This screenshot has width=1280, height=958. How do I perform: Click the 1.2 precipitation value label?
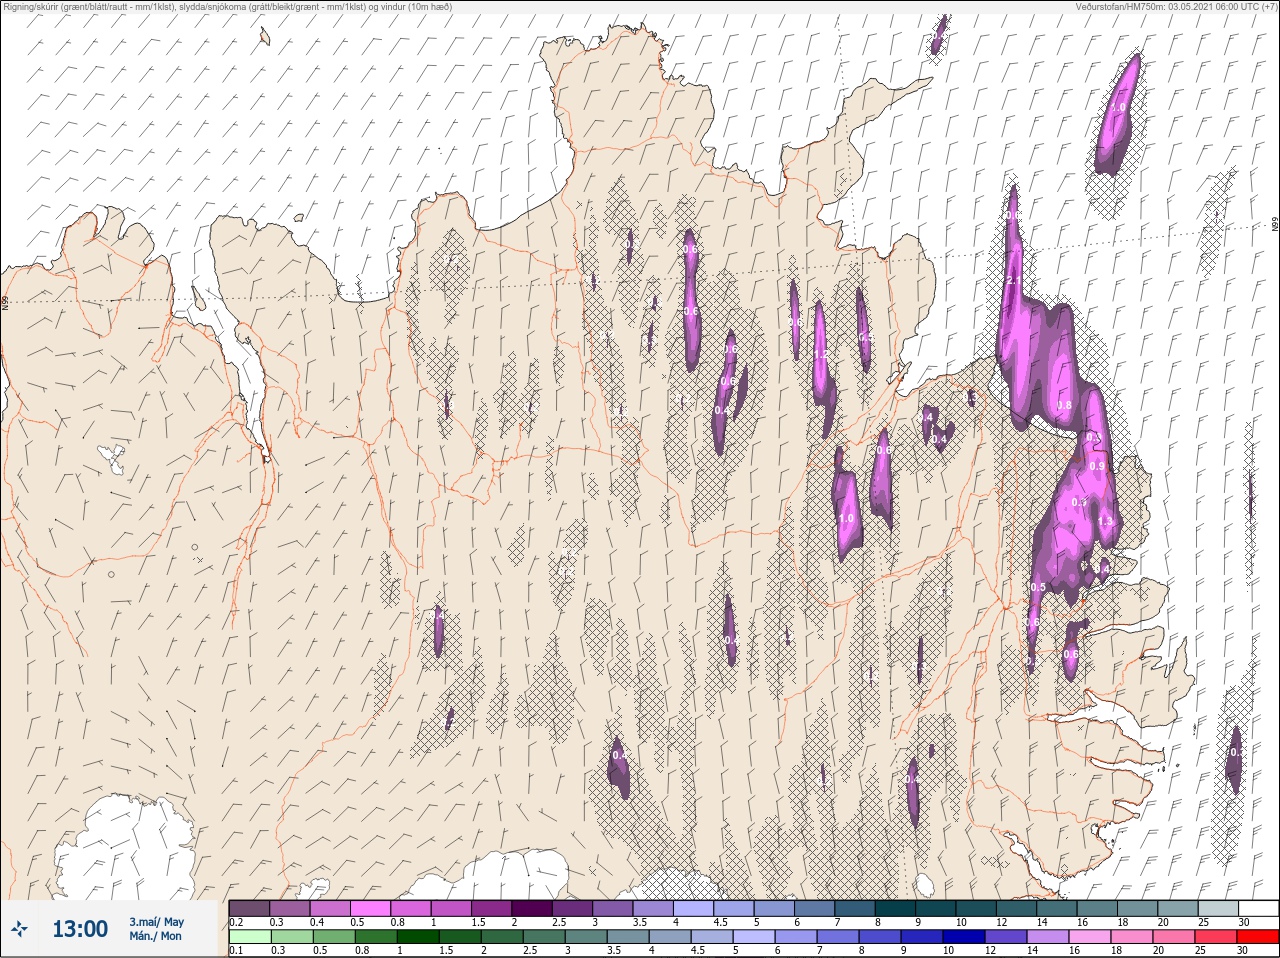pos(821,355)
